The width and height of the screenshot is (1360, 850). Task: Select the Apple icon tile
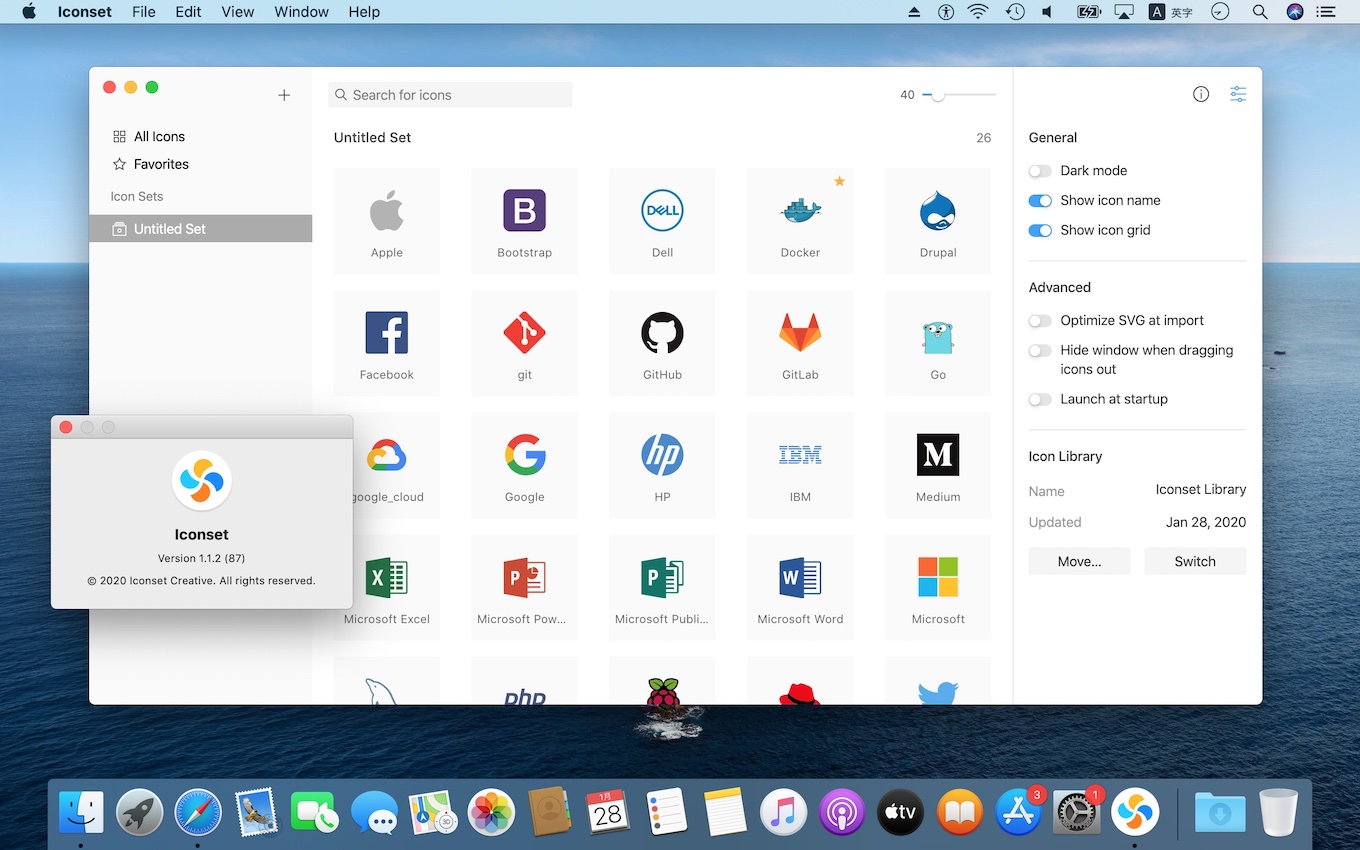pyautogui.click(x=387, y=220)
